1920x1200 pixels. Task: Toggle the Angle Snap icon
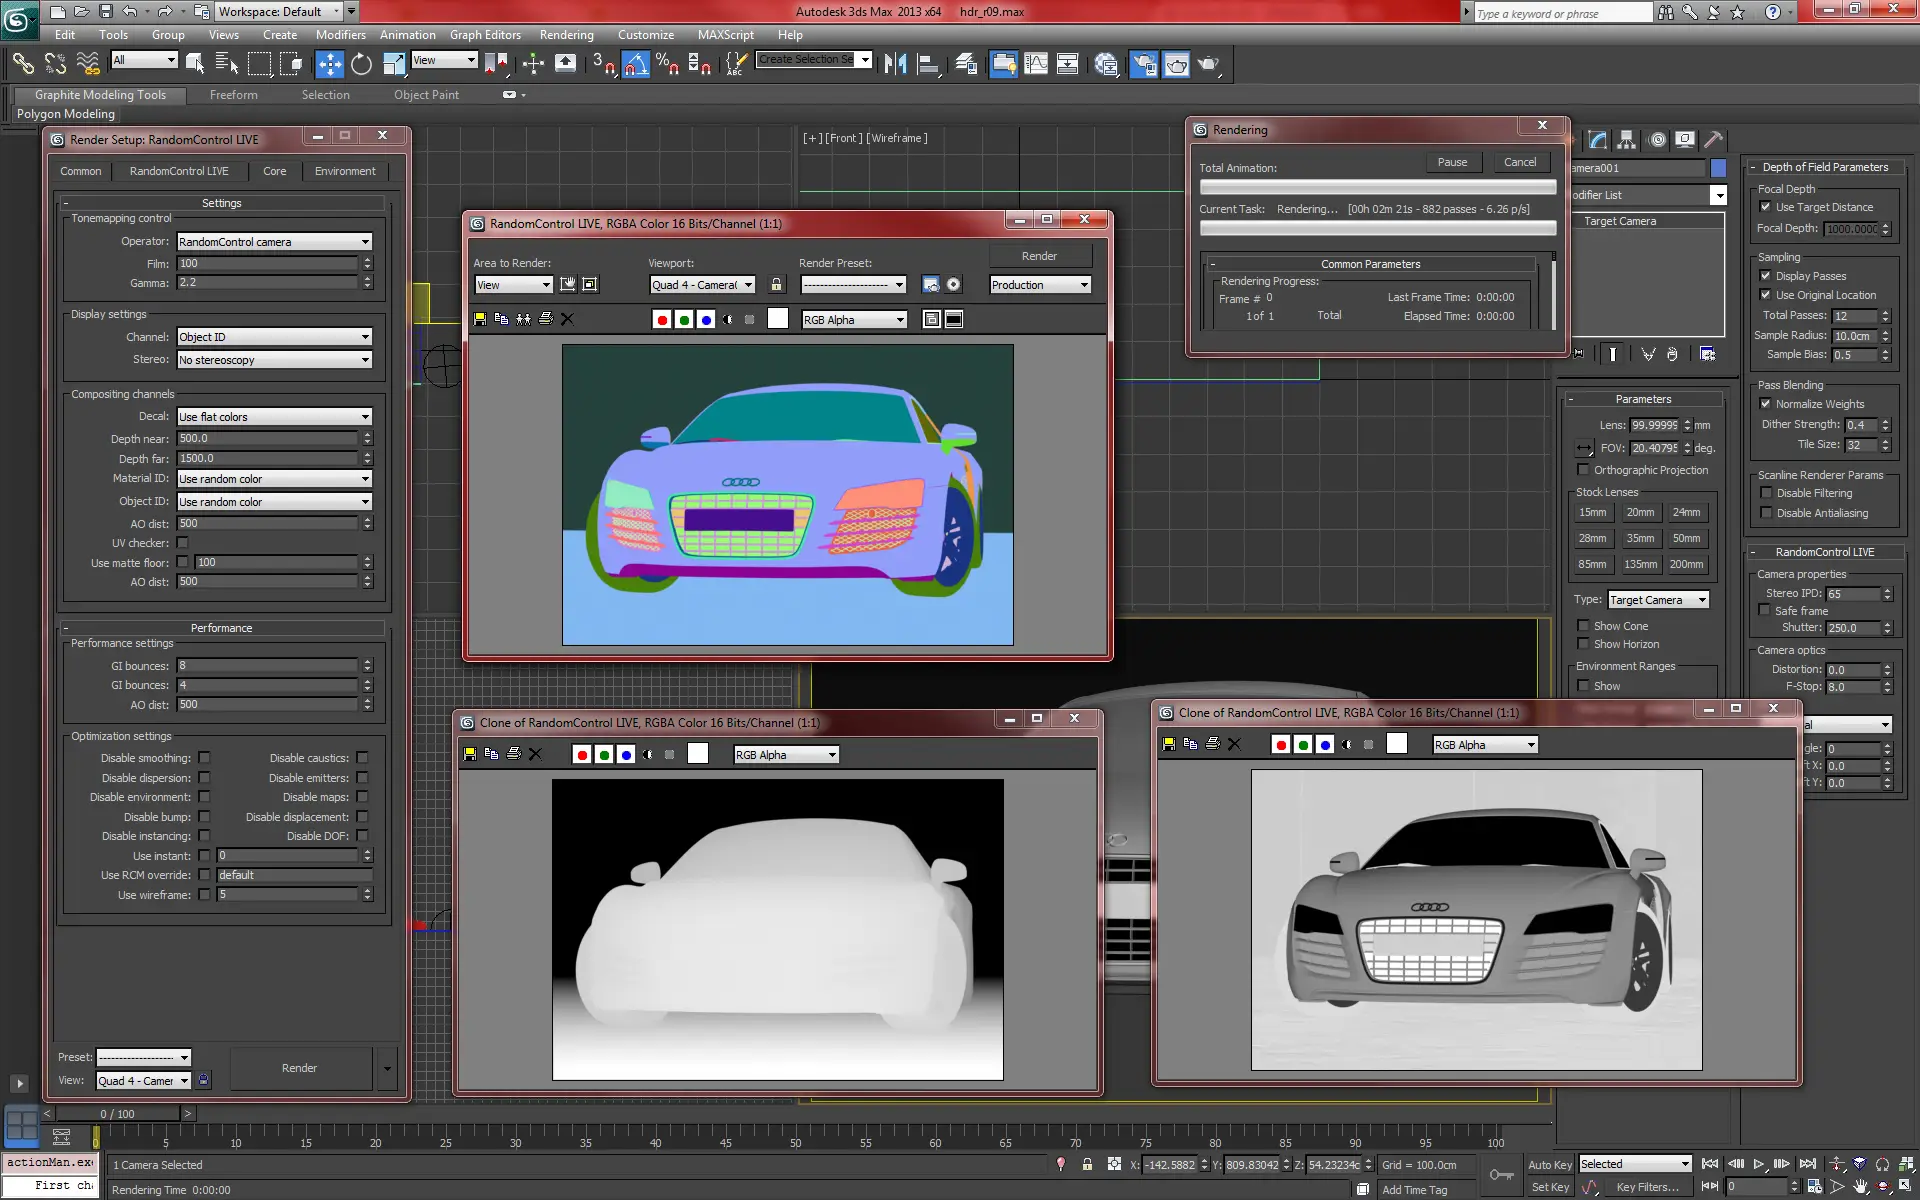coord(635,64)
